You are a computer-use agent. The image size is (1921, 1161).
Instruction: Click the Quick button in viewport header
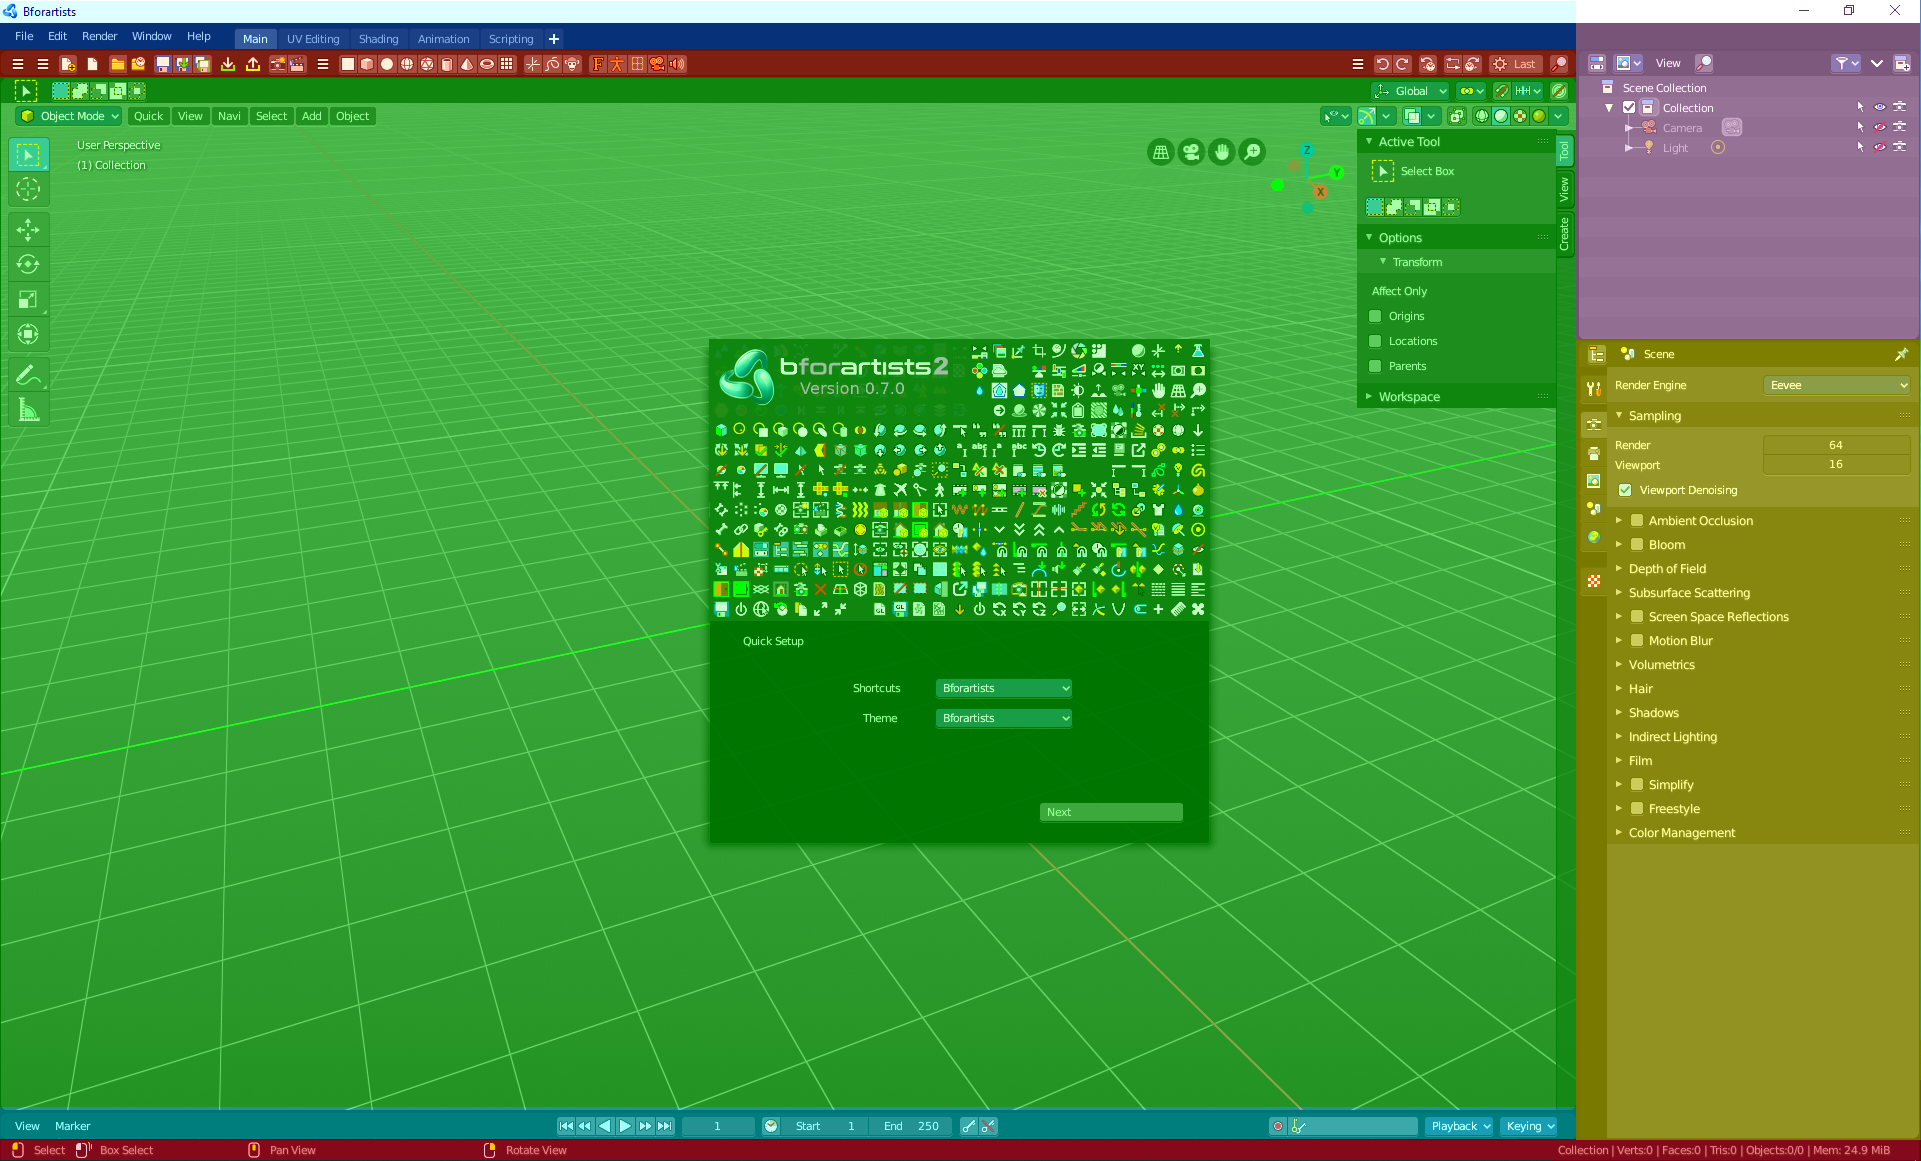coord(148,116)
